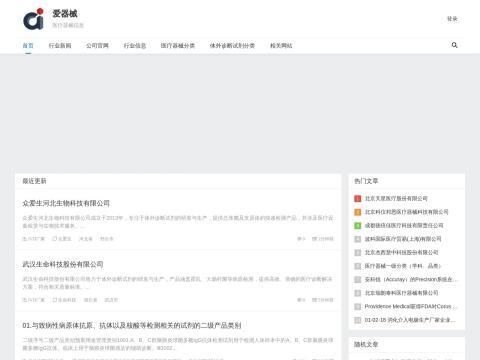The height and width of the screenshot is (360, 480).
Task: Select the 首页 nav tab
Action: click(28, 46)
